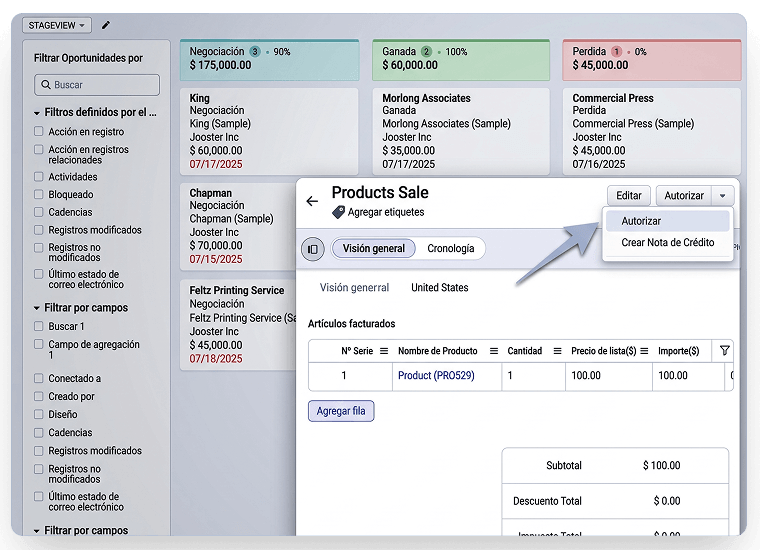Click the Importe($) column header

click(679, 351)
